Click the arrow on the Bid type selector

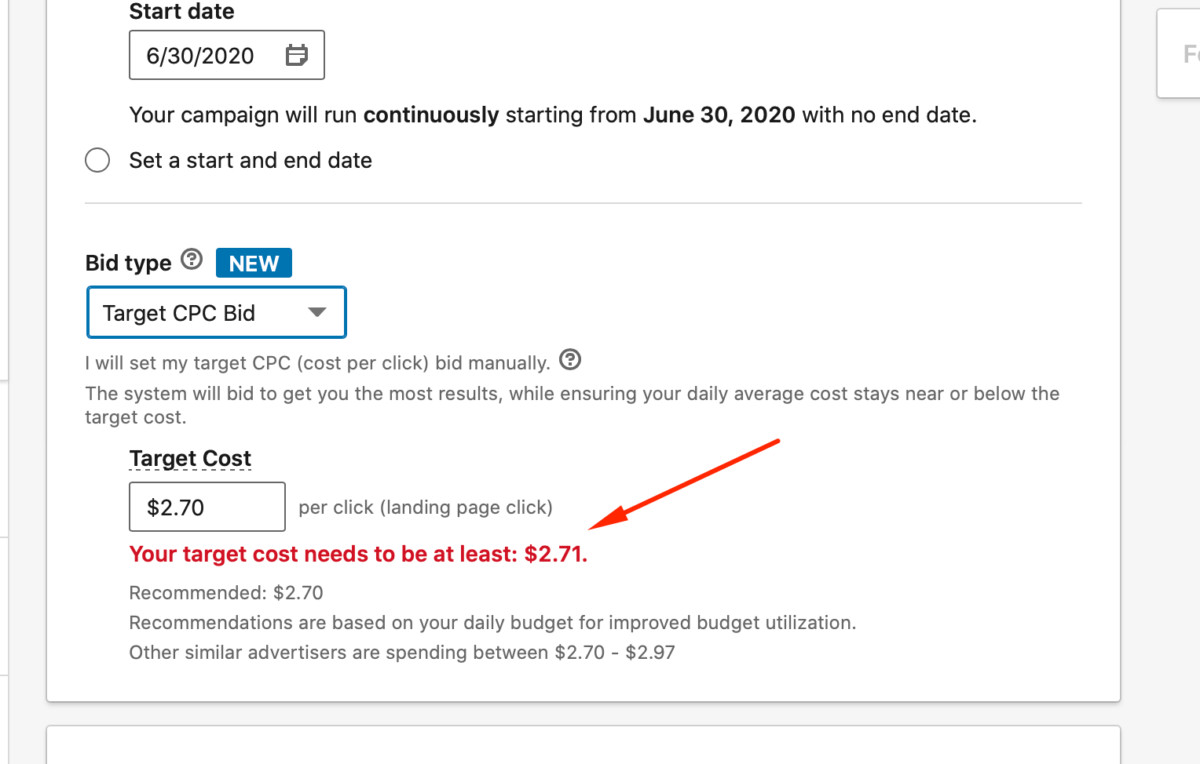point(317,313)
